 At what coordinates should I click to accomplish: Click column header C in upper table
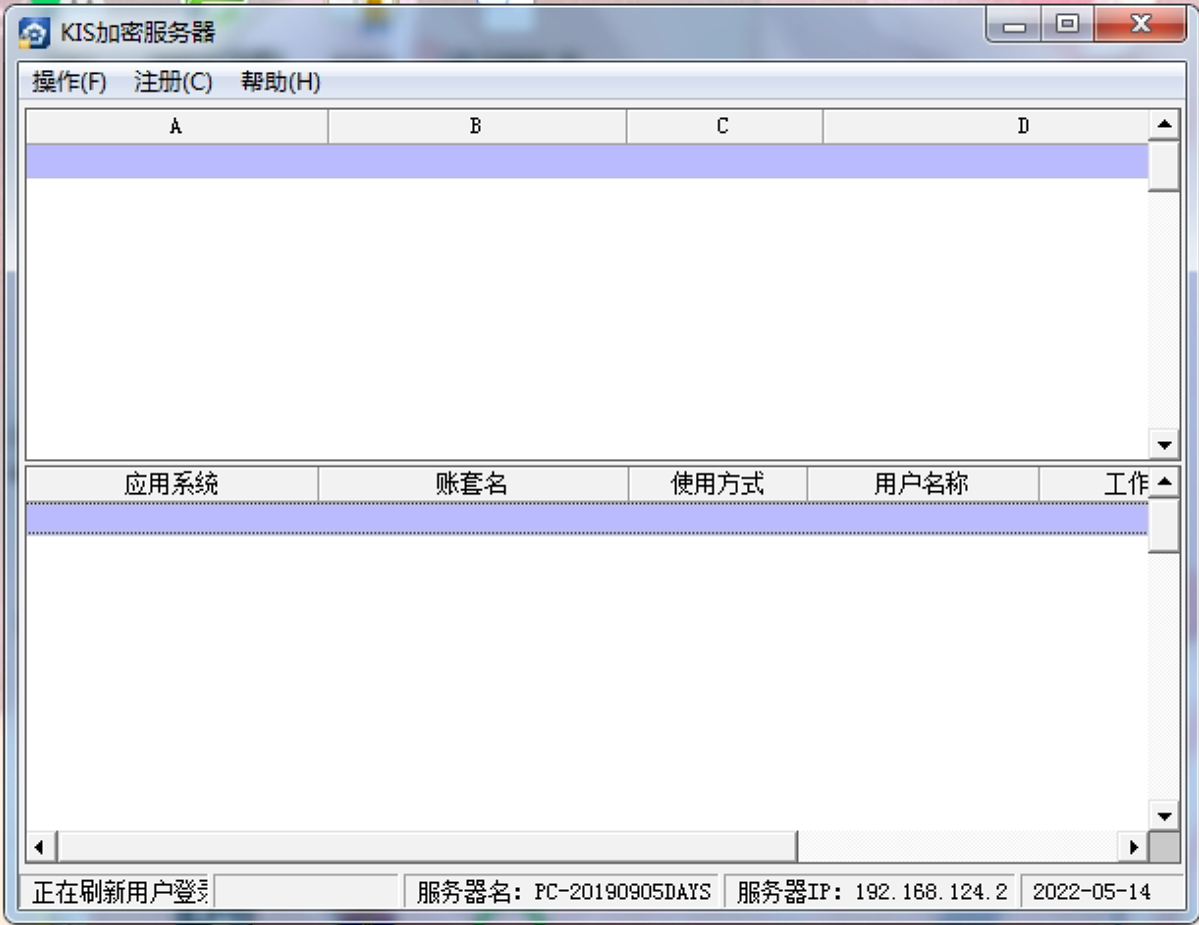coord(723,126)
